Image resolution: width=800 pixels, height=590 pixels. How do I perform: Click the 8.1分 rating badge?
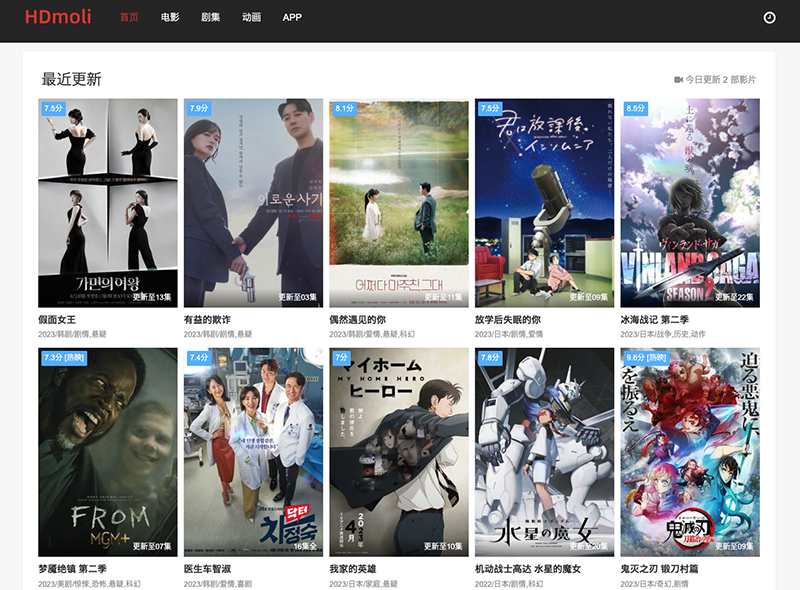[344, 108]
